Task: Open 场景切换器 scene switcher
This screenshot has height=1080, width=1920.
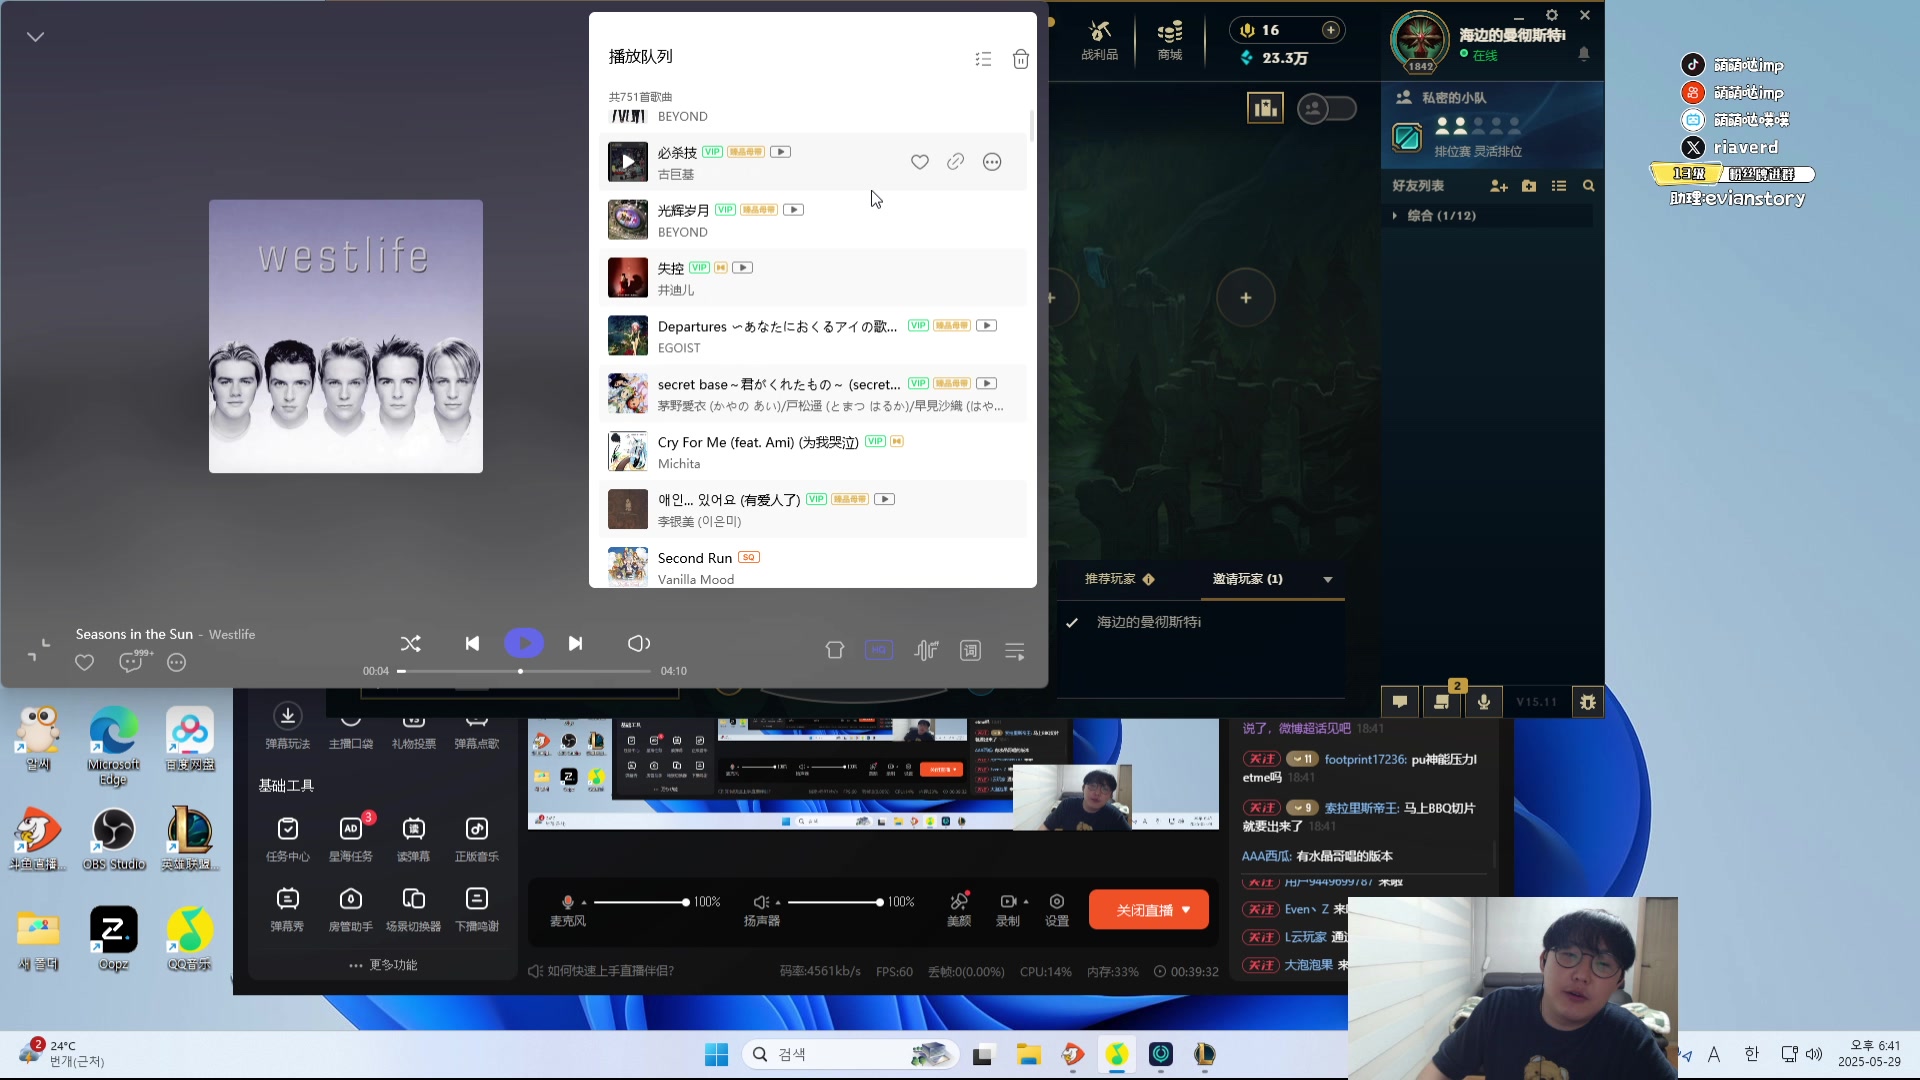Action: (414, 910)
